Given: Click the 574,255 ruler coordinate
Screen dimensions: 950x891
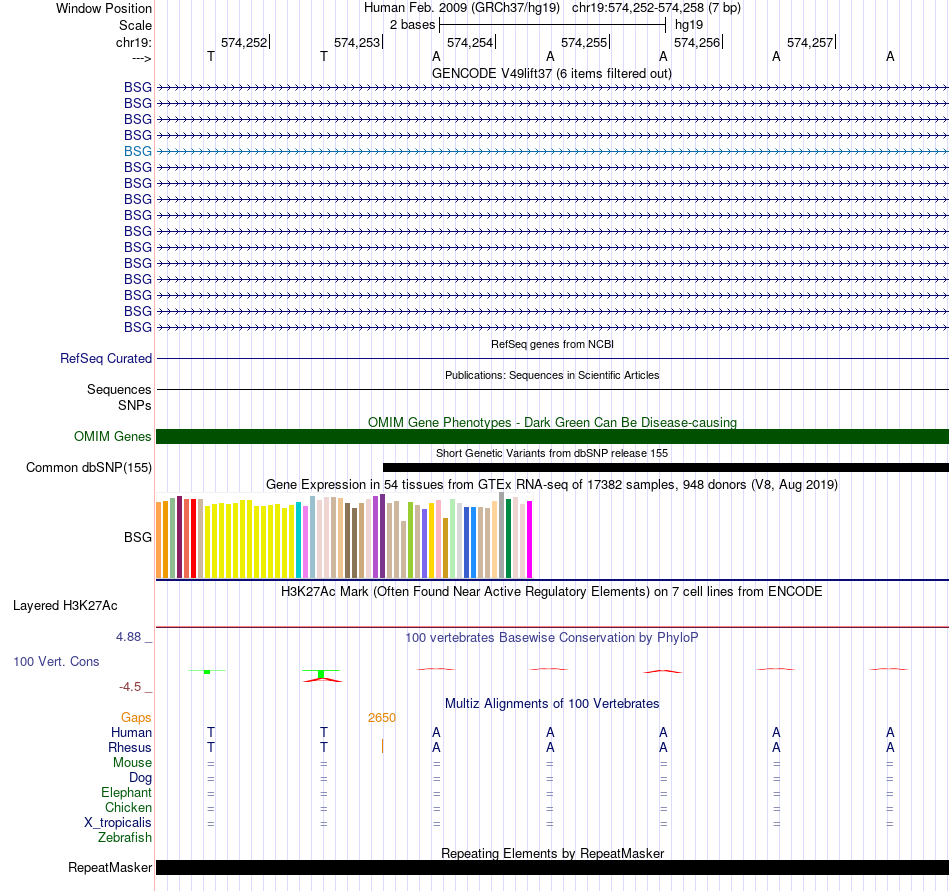Looking at the screenshot, I should coord(583,42).
